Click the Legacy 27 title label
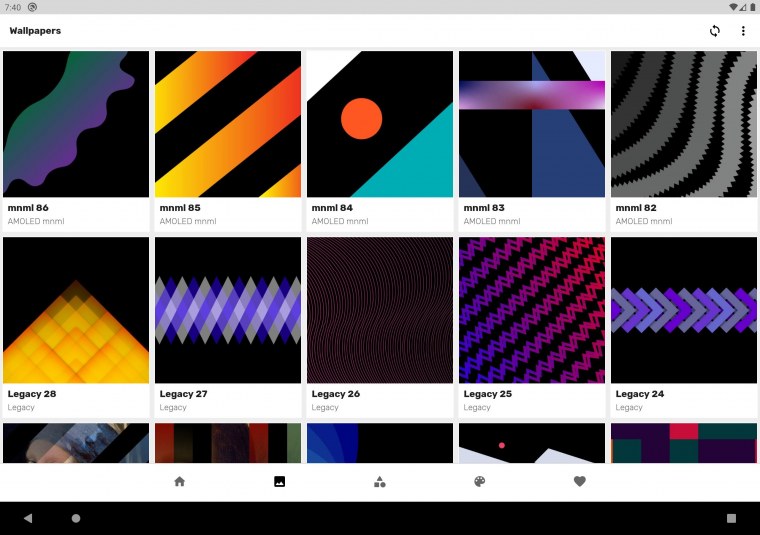Screen dimensions: 760x535 184,394
